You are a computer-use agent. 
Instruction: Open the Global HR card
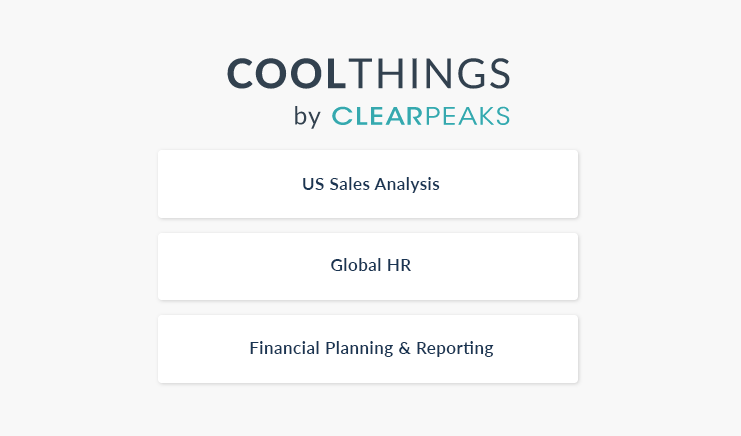pyautogui.click(x=368, y=266)
